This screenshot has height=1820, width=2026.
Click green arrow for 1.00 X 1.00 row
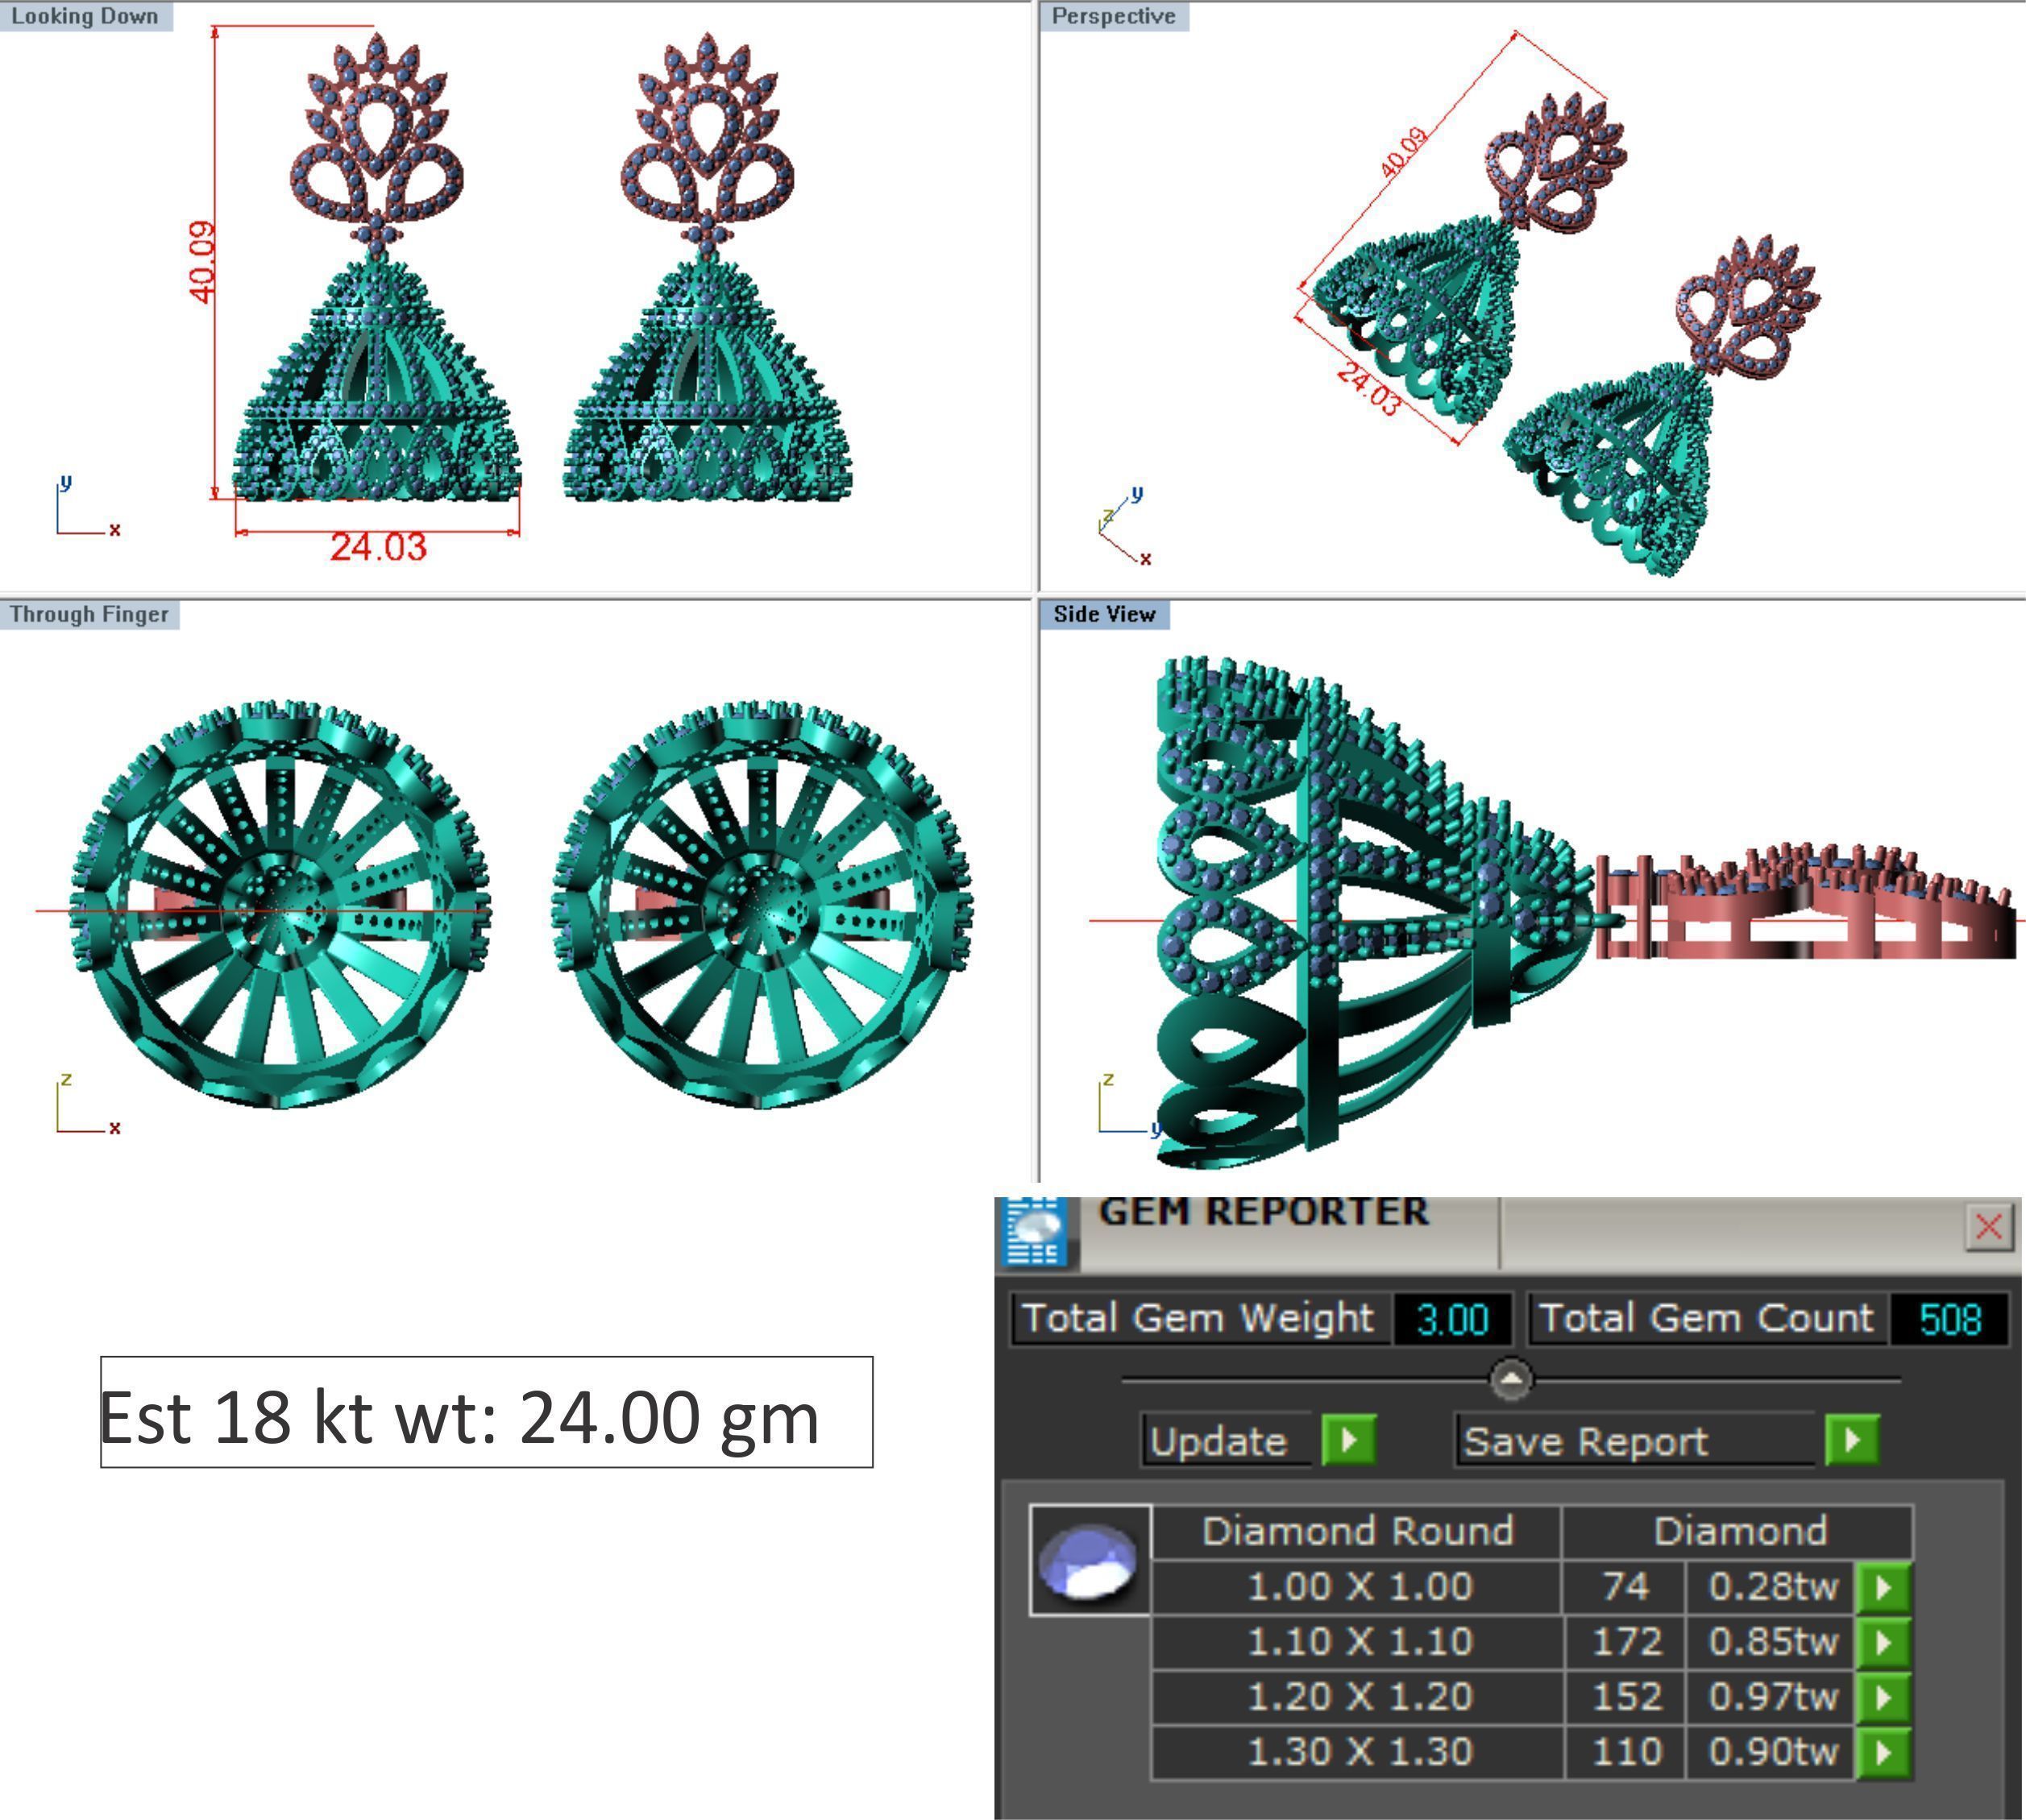click(1883, 1587)
